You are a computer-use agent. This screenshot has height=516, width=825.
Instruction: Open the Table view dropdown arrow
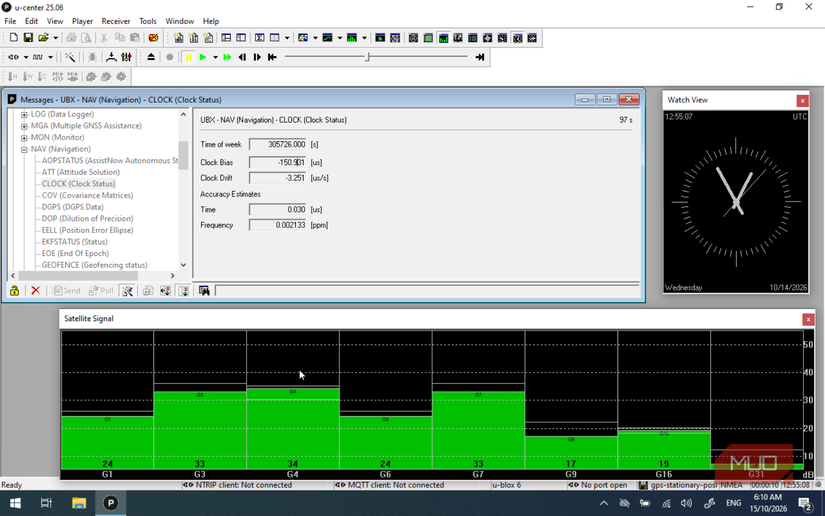(287, 38)
